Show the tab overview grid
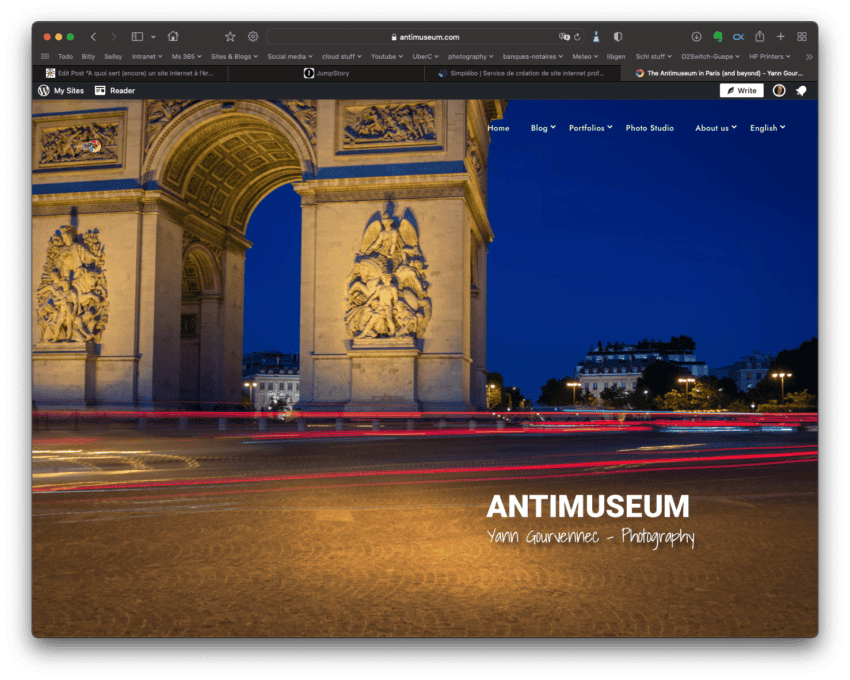850x680 pixels. click(802, 37)
